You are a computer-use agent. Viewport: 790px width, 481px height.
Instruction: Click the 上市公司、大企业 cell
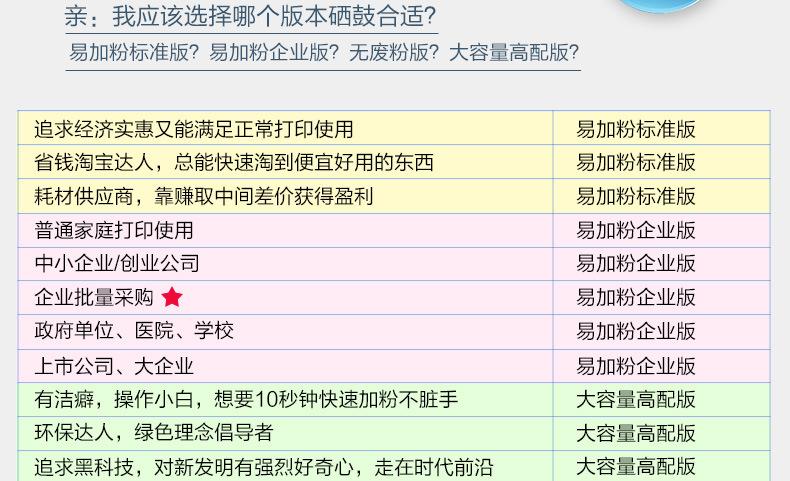pos(114,366)
